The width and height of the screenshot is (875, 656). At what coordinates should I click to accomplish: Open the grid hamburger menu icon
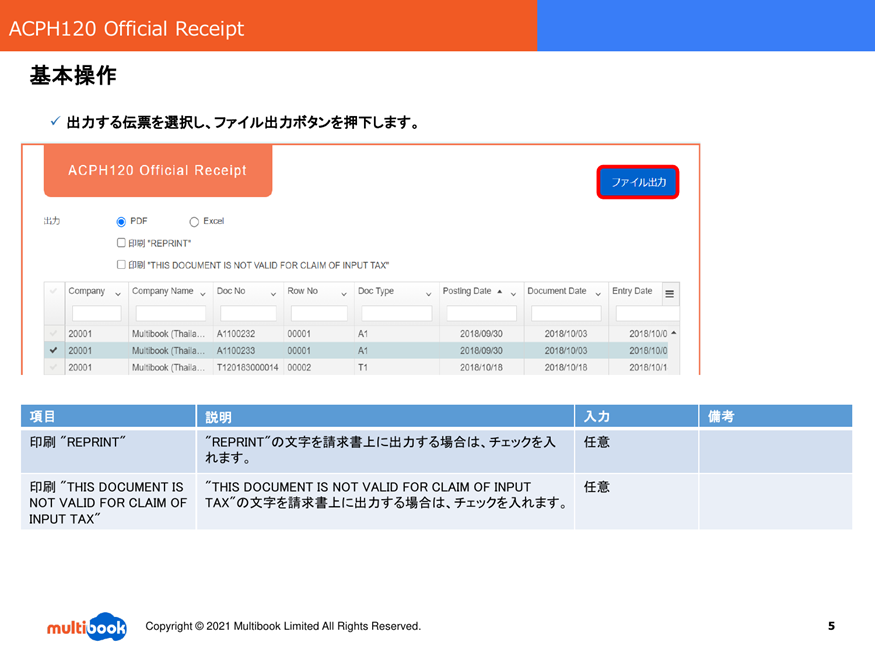click(670, 294)
